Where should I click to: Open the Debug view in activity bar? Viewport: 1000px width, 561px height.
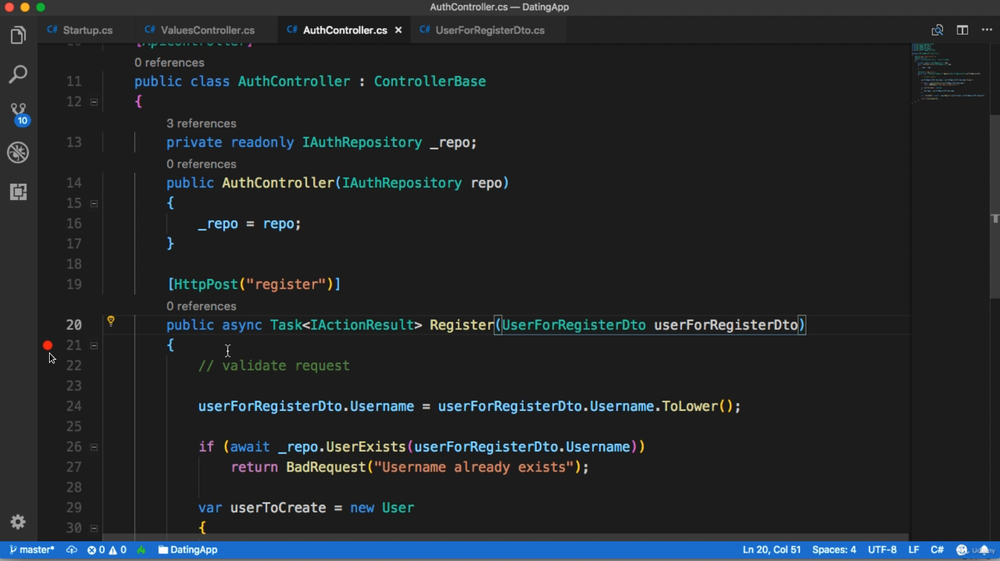(x=18, y=152)
